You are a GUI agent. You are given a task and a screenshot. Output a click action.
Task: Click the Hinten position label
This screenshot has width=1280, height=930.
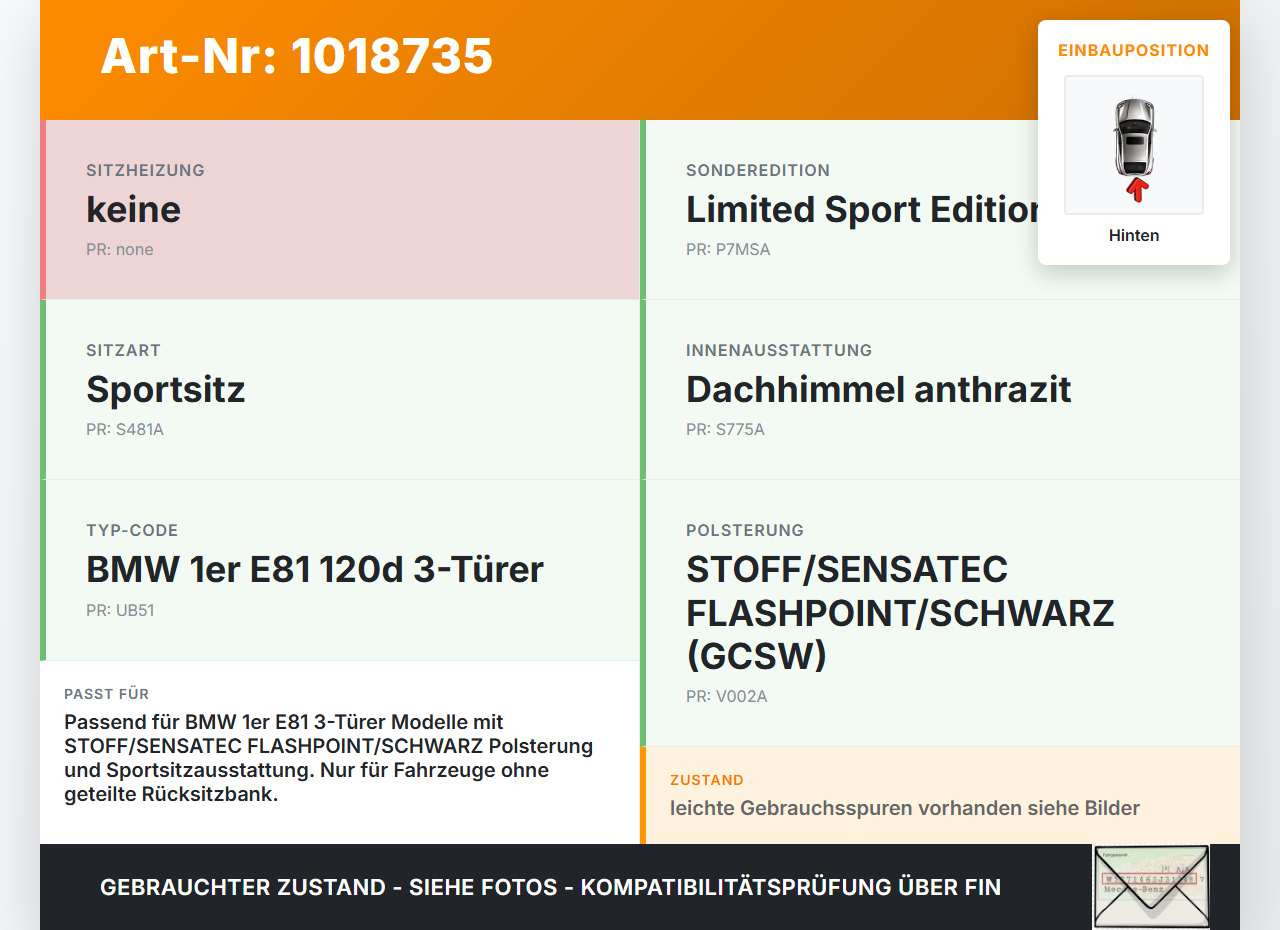tap(1134, 236)
